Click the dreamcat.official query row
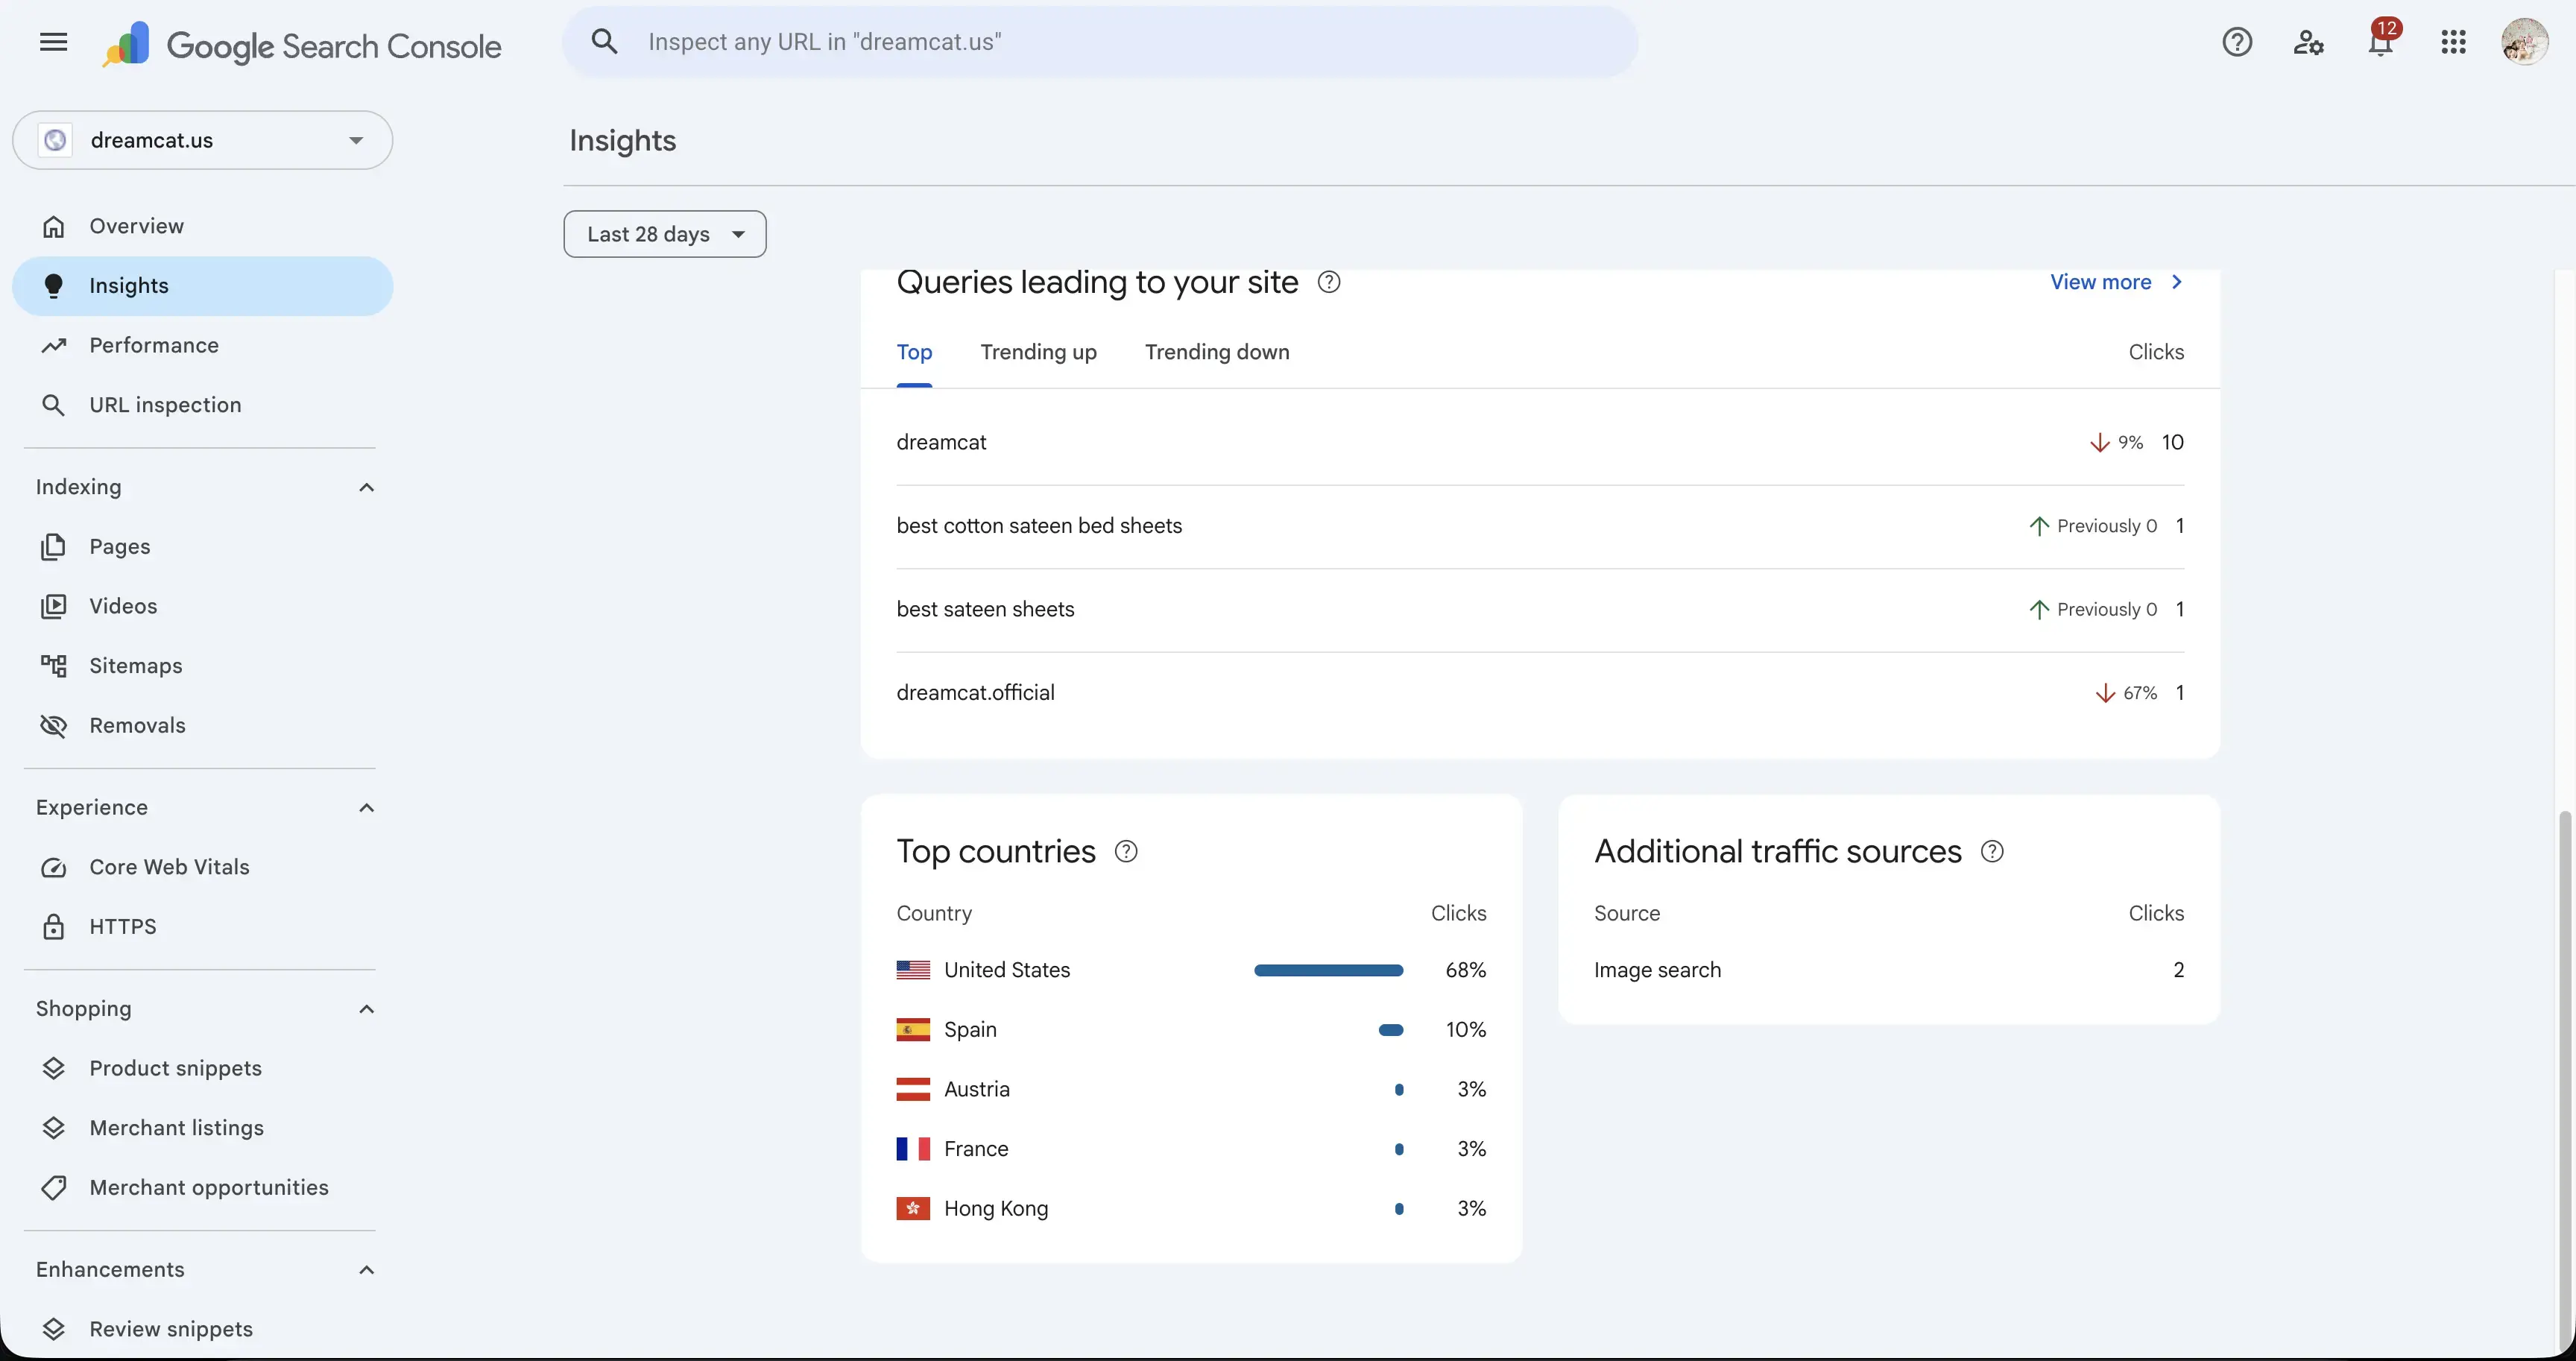2576x1361 pixels. pos(1540,693)
